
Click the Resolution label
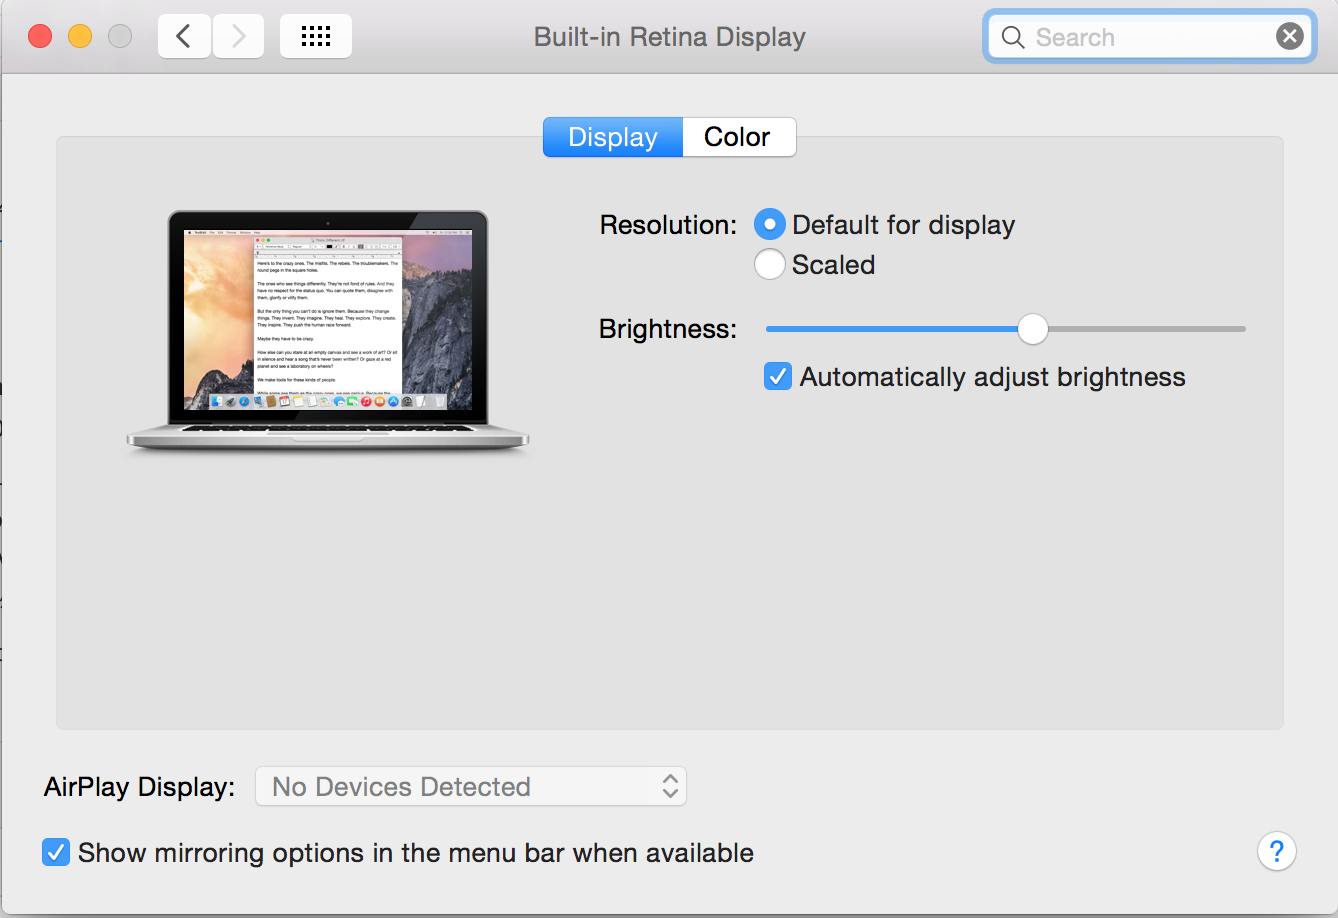tap(668, 225)
